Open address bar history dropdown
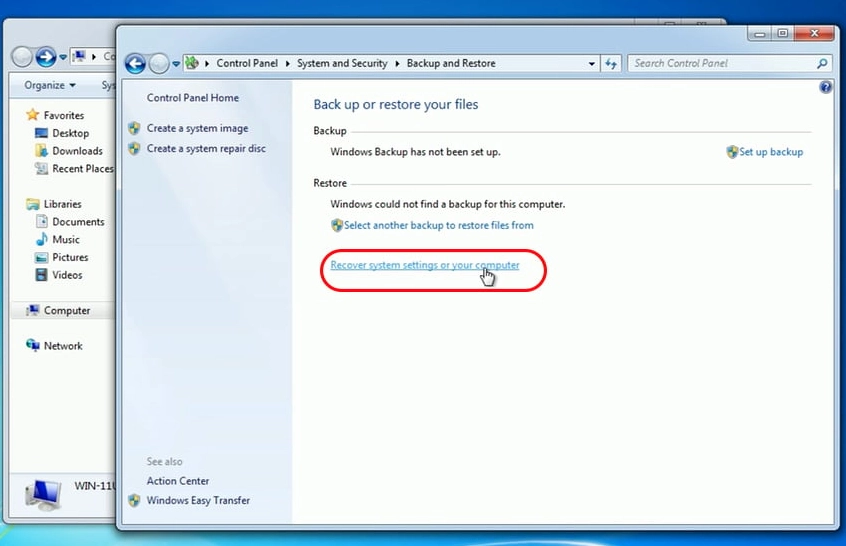This screenshot has height=546, width=846. (x=591, y=64)
